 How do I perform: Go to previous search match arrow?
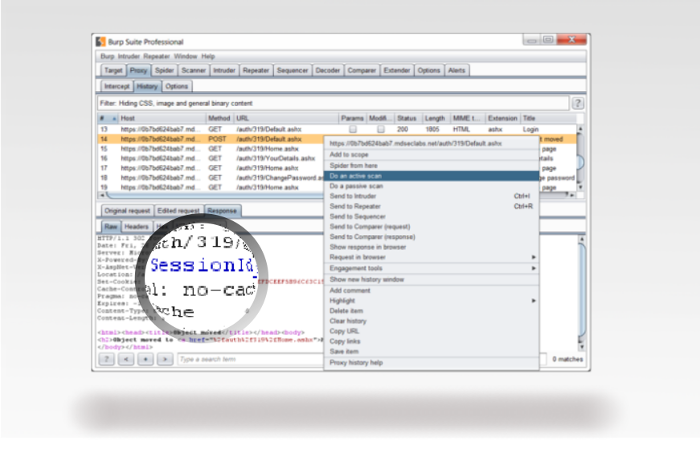coord(126,359)
